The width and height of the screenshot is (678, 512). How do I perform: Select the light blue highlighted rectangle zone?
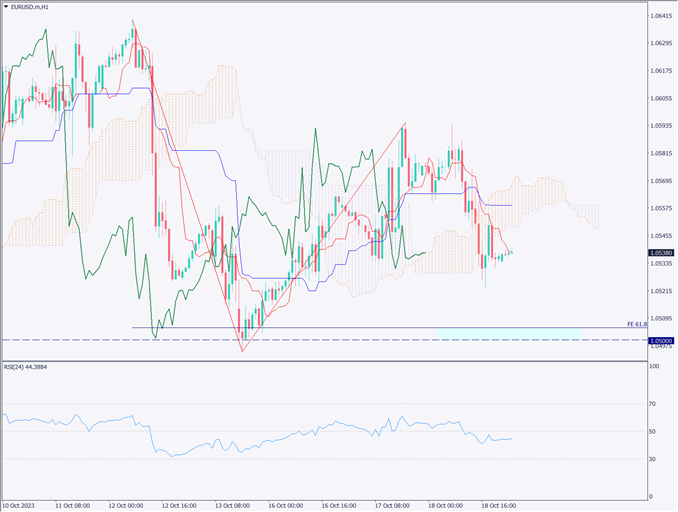509,332
